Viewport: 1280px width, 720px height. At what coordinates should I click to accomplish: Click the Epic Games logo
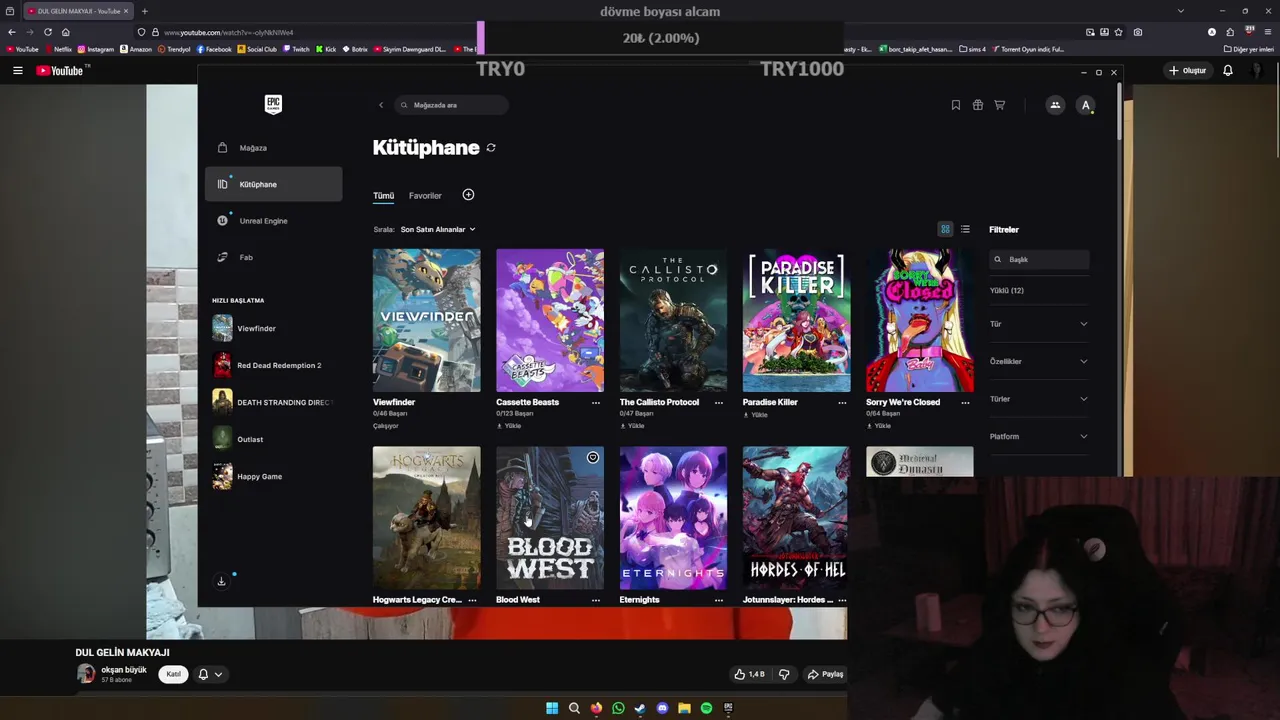pyautogui.click(x=273, y=105)
